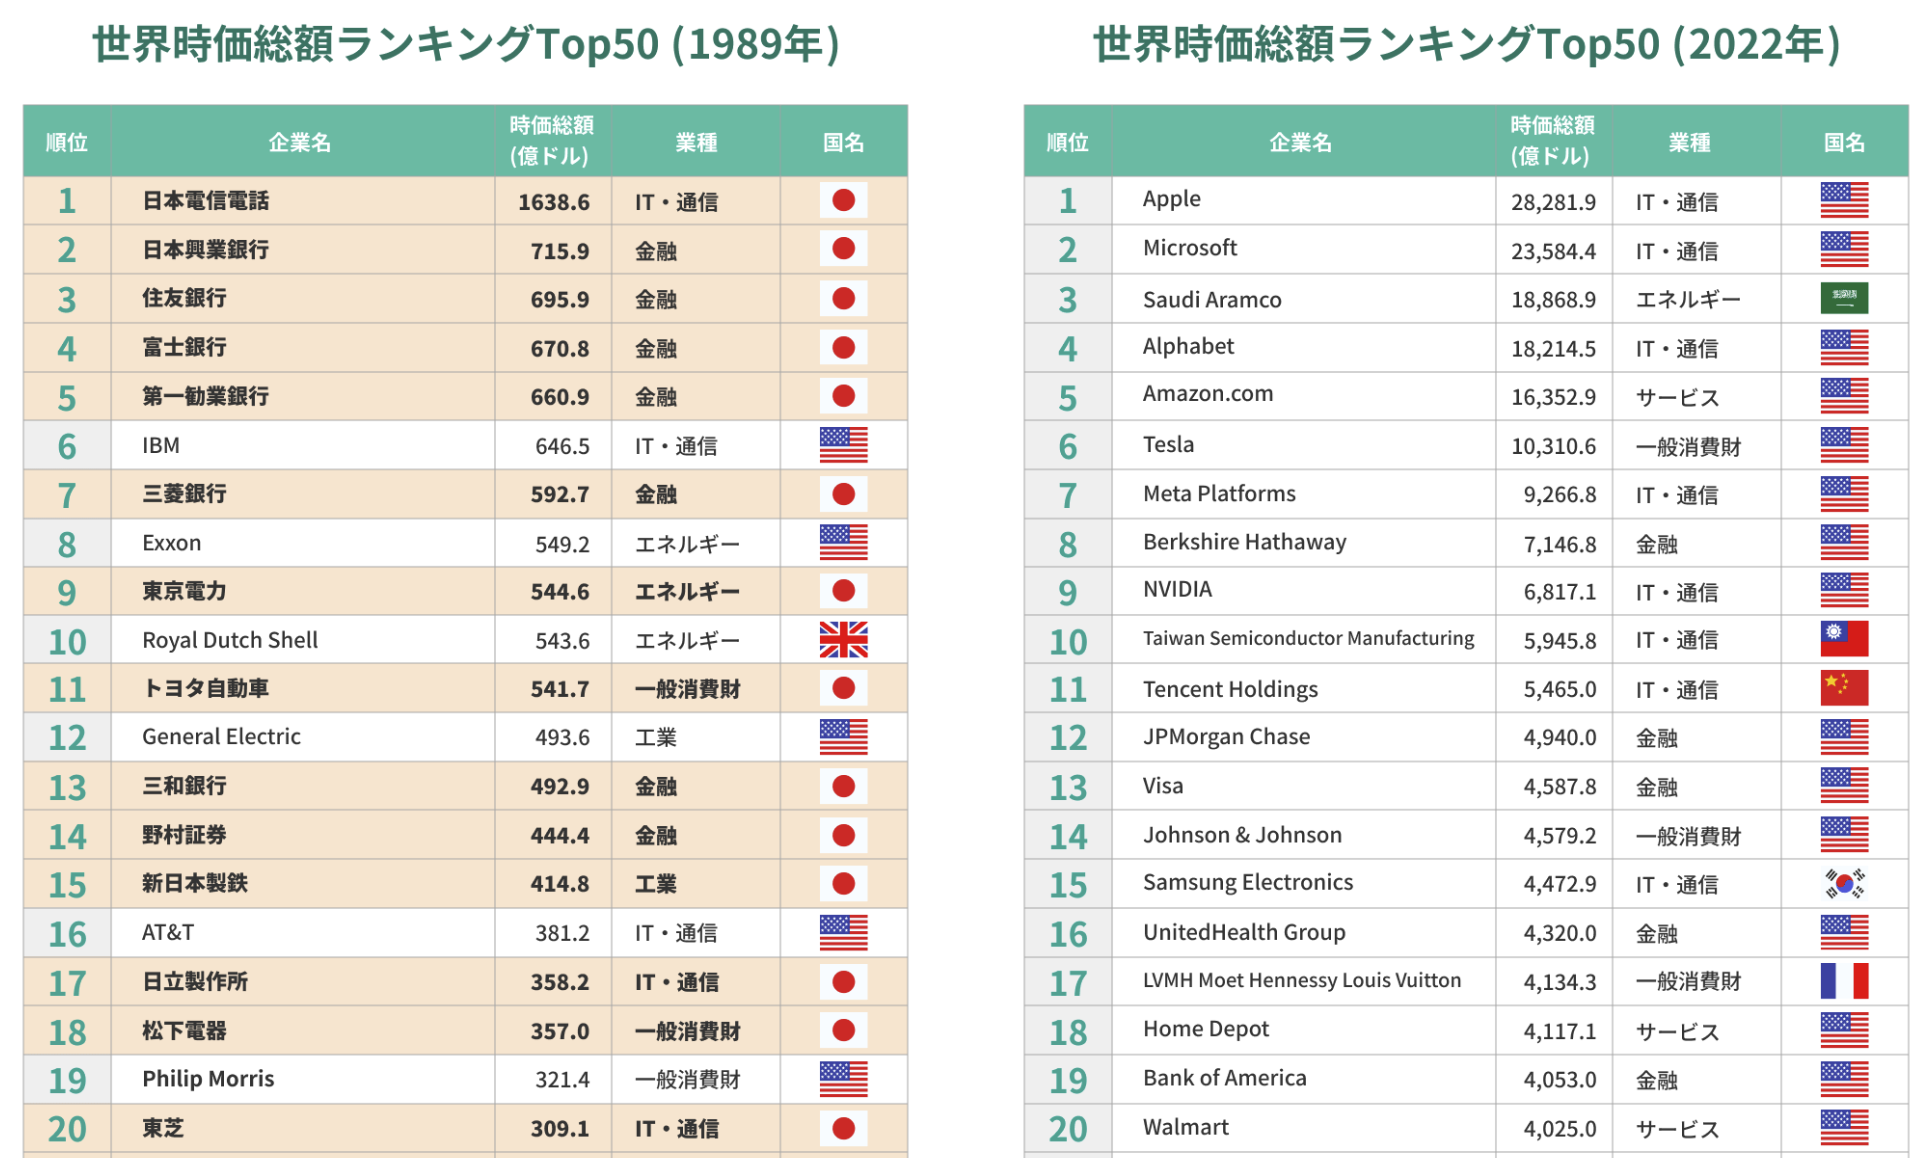Click the 1989 table's 業種 column header

tap(696, 142)
